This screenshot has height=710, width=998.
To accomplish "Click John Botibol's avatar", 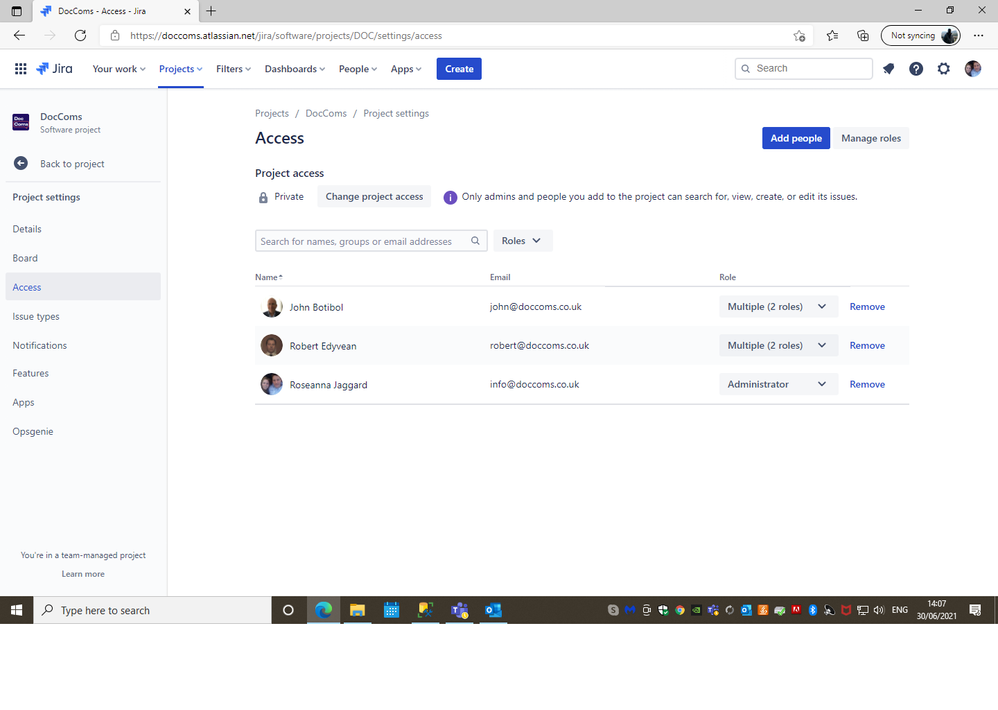I will point(272,307).
